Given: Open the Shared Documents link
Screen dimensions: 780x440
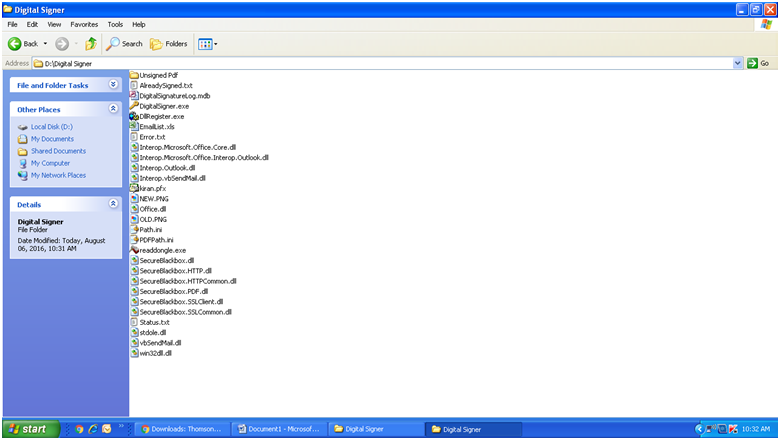Looking at the screenshot, I should coord(58,151).
